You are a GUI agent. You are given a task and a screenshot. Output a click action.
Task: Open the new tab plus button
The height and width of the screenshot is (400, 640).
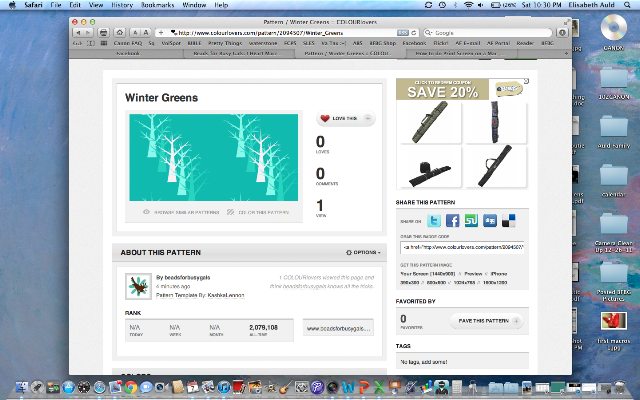tap(566, 53)
